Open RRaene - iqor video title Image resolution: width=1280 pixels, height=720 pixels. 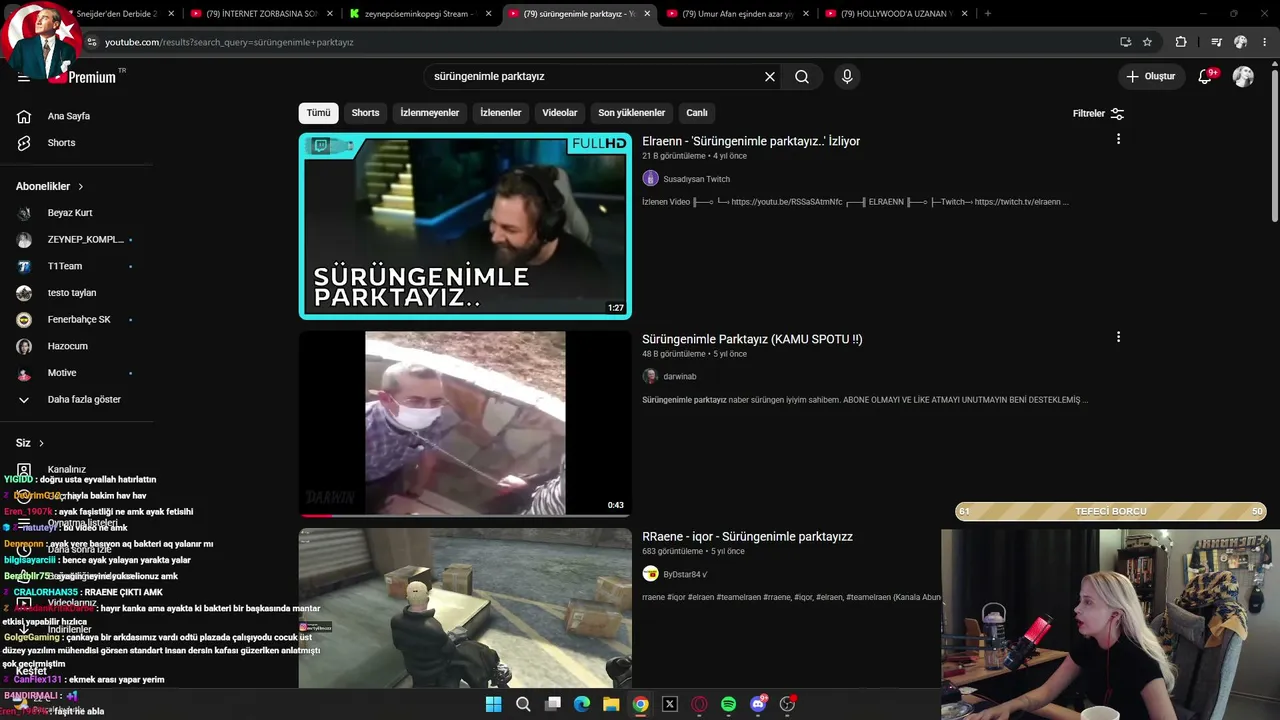click(x=747, y=537)
